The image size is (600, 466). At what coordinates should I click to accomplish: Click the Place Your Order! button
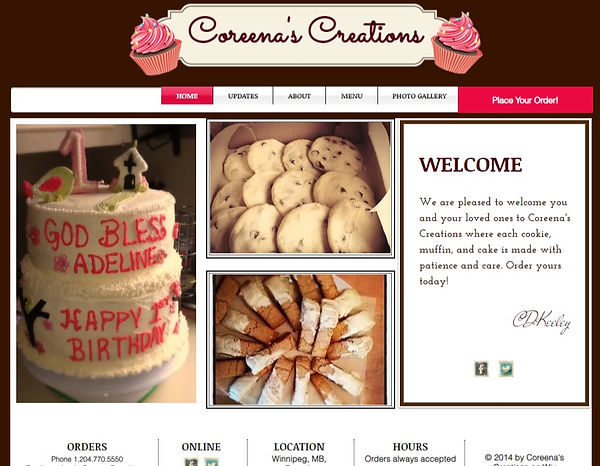[525, 100]
